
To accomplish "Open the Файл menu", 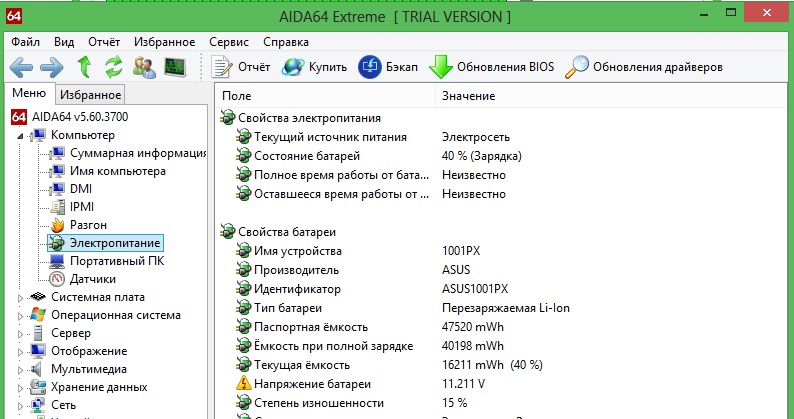I will [x=25, y=42].
